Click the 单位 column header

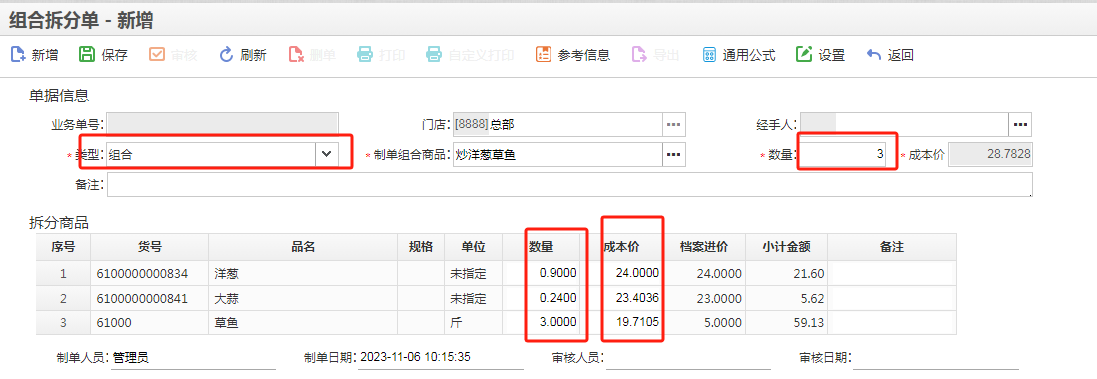pyautogui.click(x=473, y=247)
